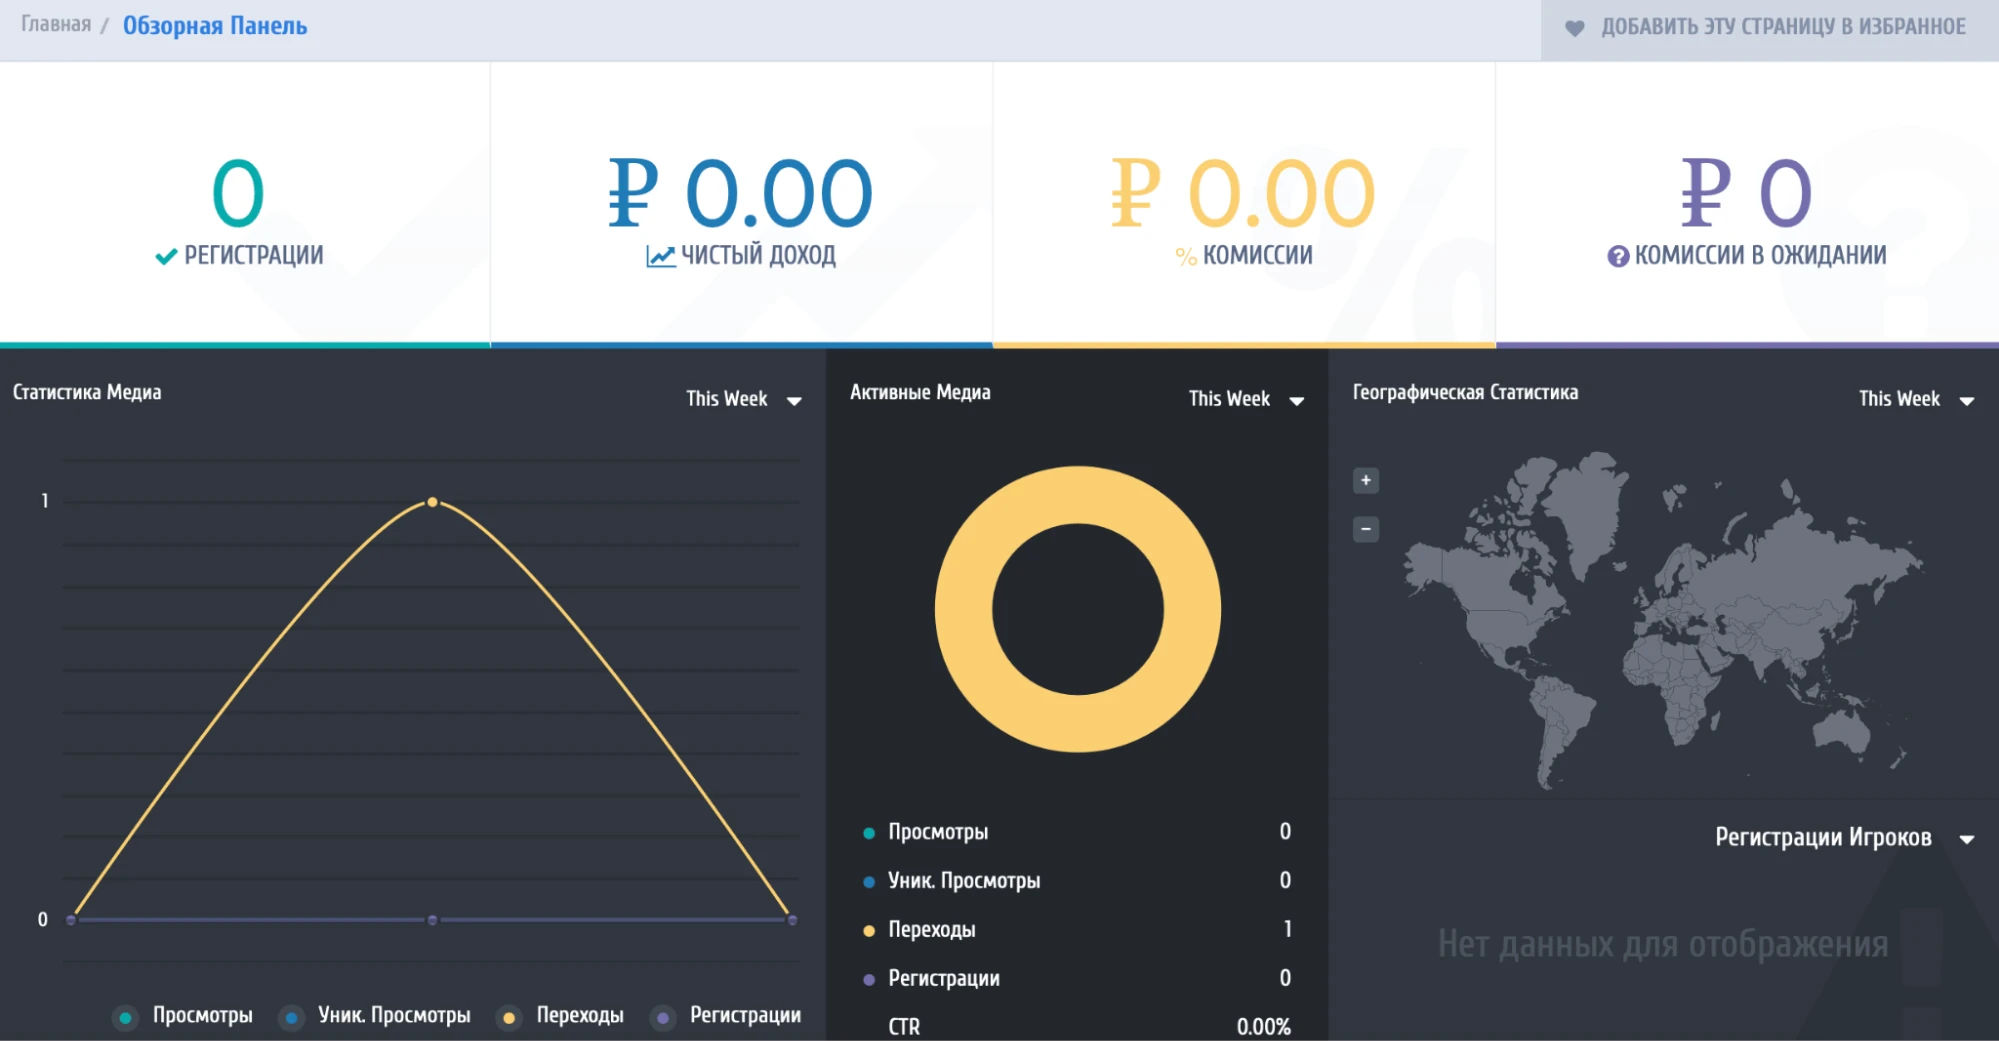Screen dimensions: 1999x1042
Task: Click the Географическая Статистика panel title
Action: pos(1465,393)
